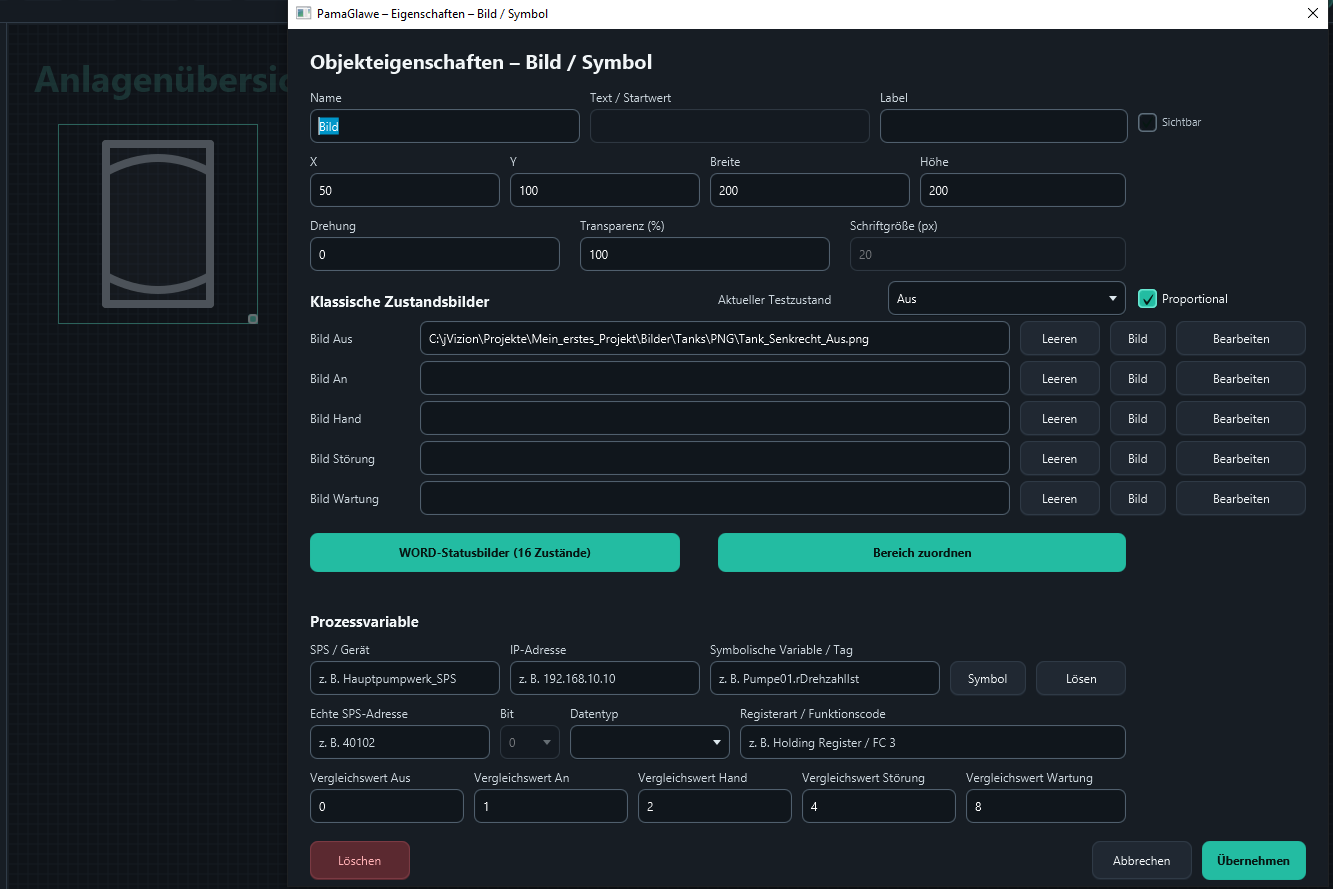Click the Vergleichswert Wartung field
The width and height of the screenshot is (1333, 889).
pyautogui.click(x=1045, y=806)
